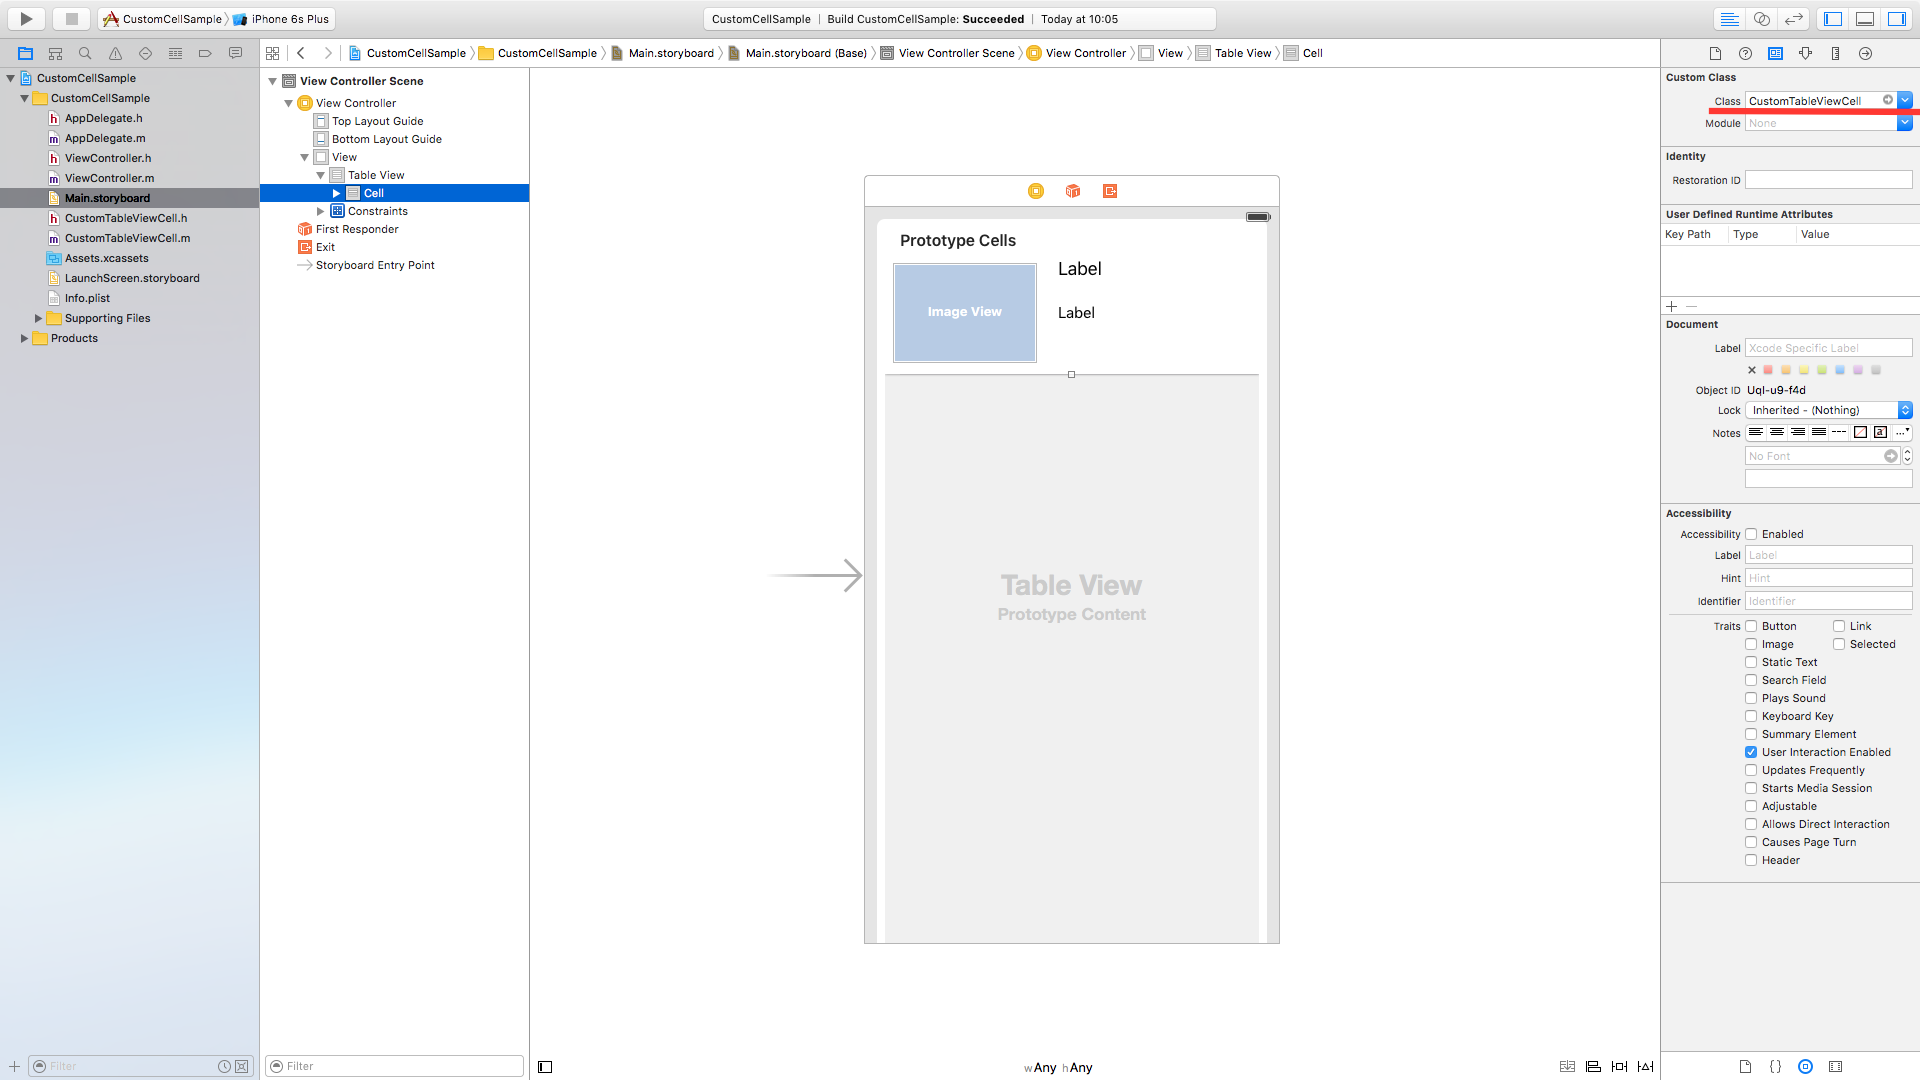Image resolution: width=1920 pixels, height=1080 pixels.
Task: Select the red document label color
Action: tap(1768, 371)
